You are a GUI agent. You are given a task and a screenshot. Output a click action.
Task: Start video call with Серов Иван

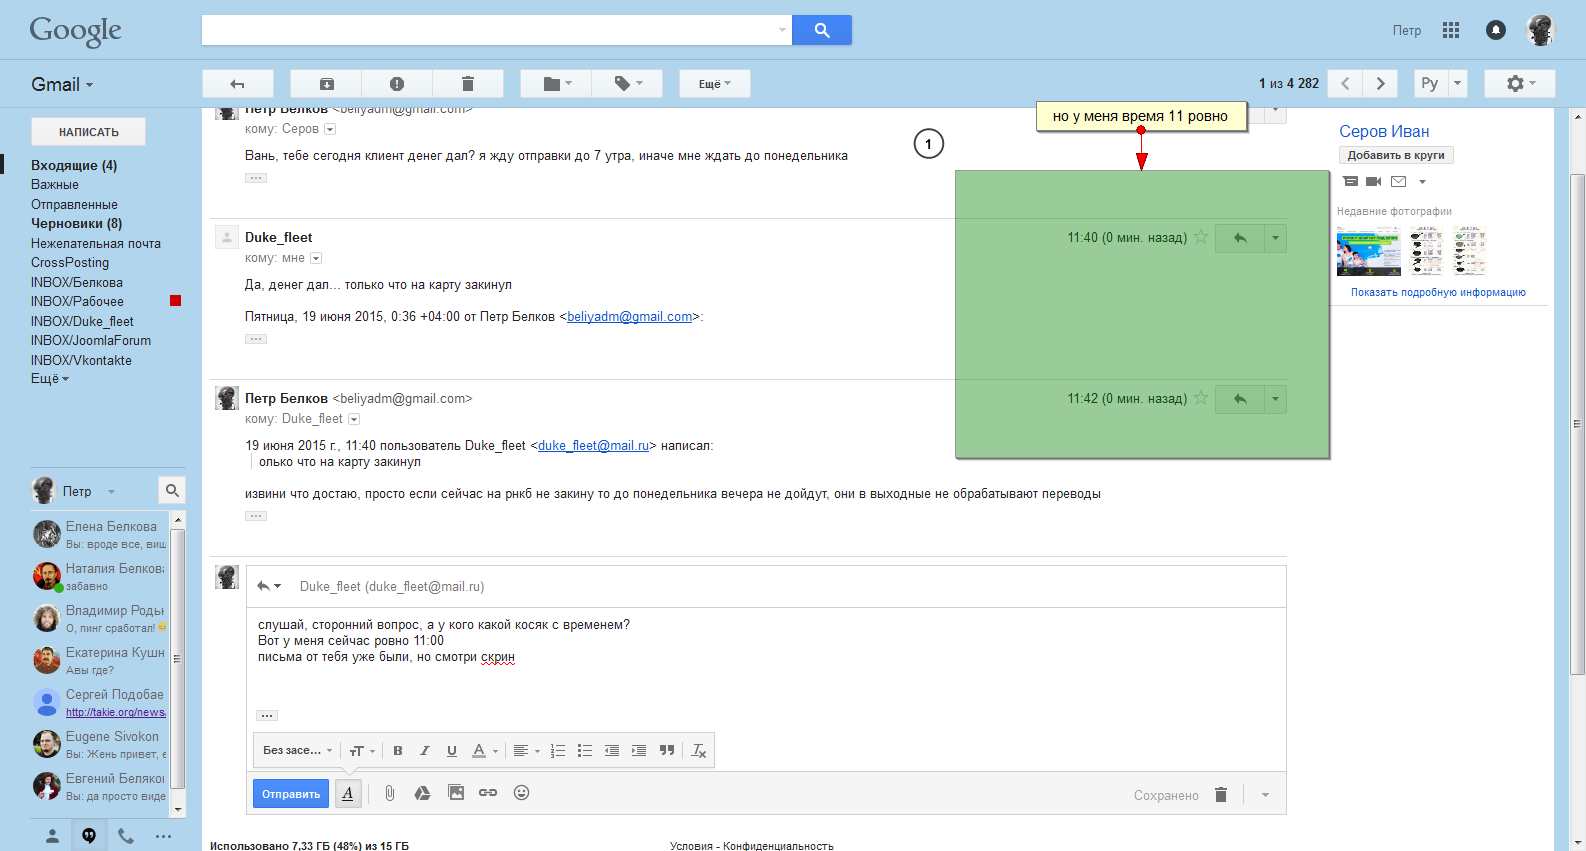[x=1374, y=182]
